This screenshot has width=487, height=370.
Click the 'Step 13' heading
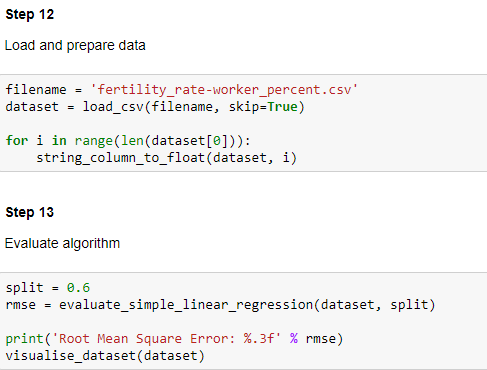tap(30, 212)
